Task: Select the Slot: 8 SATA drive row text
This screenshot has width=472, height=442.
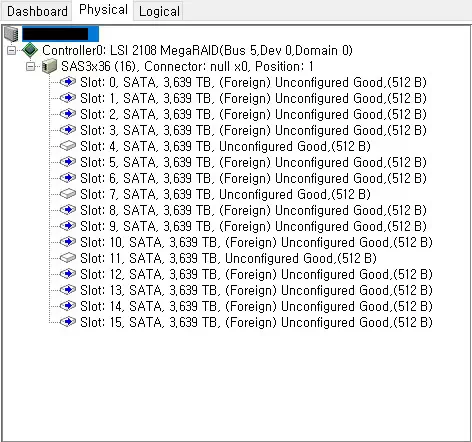Action: 253,210
